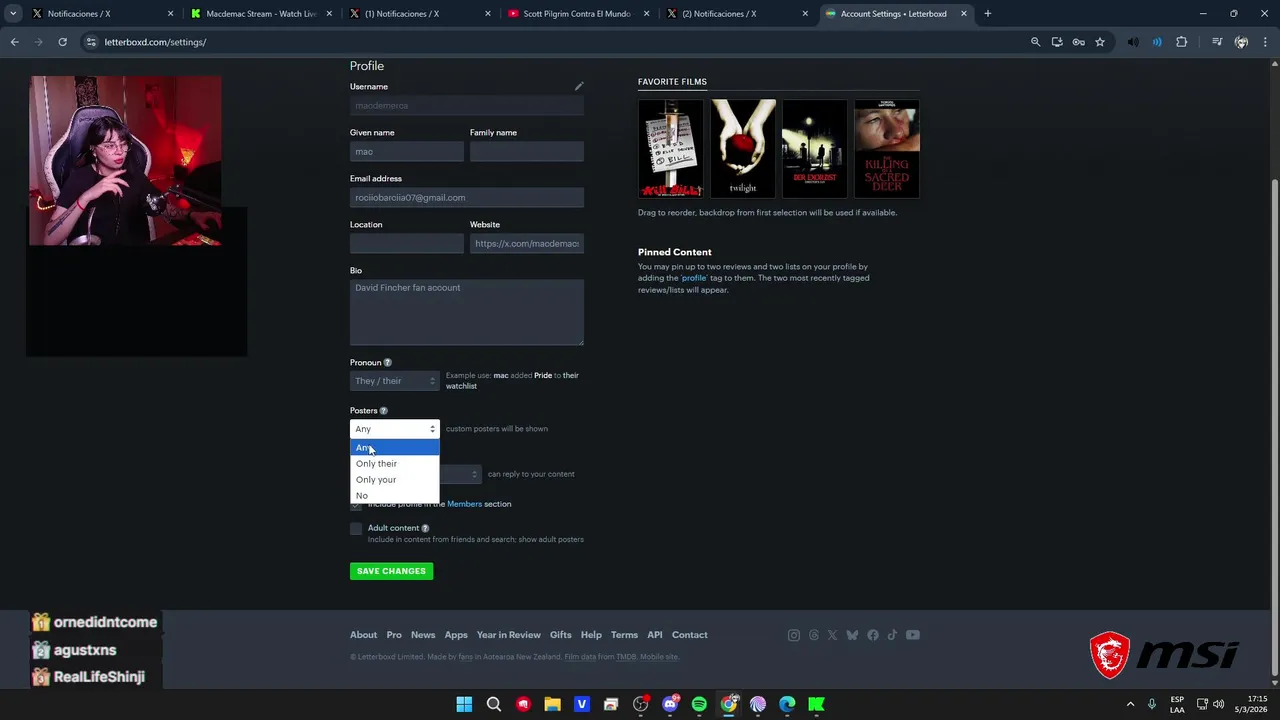Open the Threads icon in the footer
1280x720 pixels.
click(x=813, y=635)
